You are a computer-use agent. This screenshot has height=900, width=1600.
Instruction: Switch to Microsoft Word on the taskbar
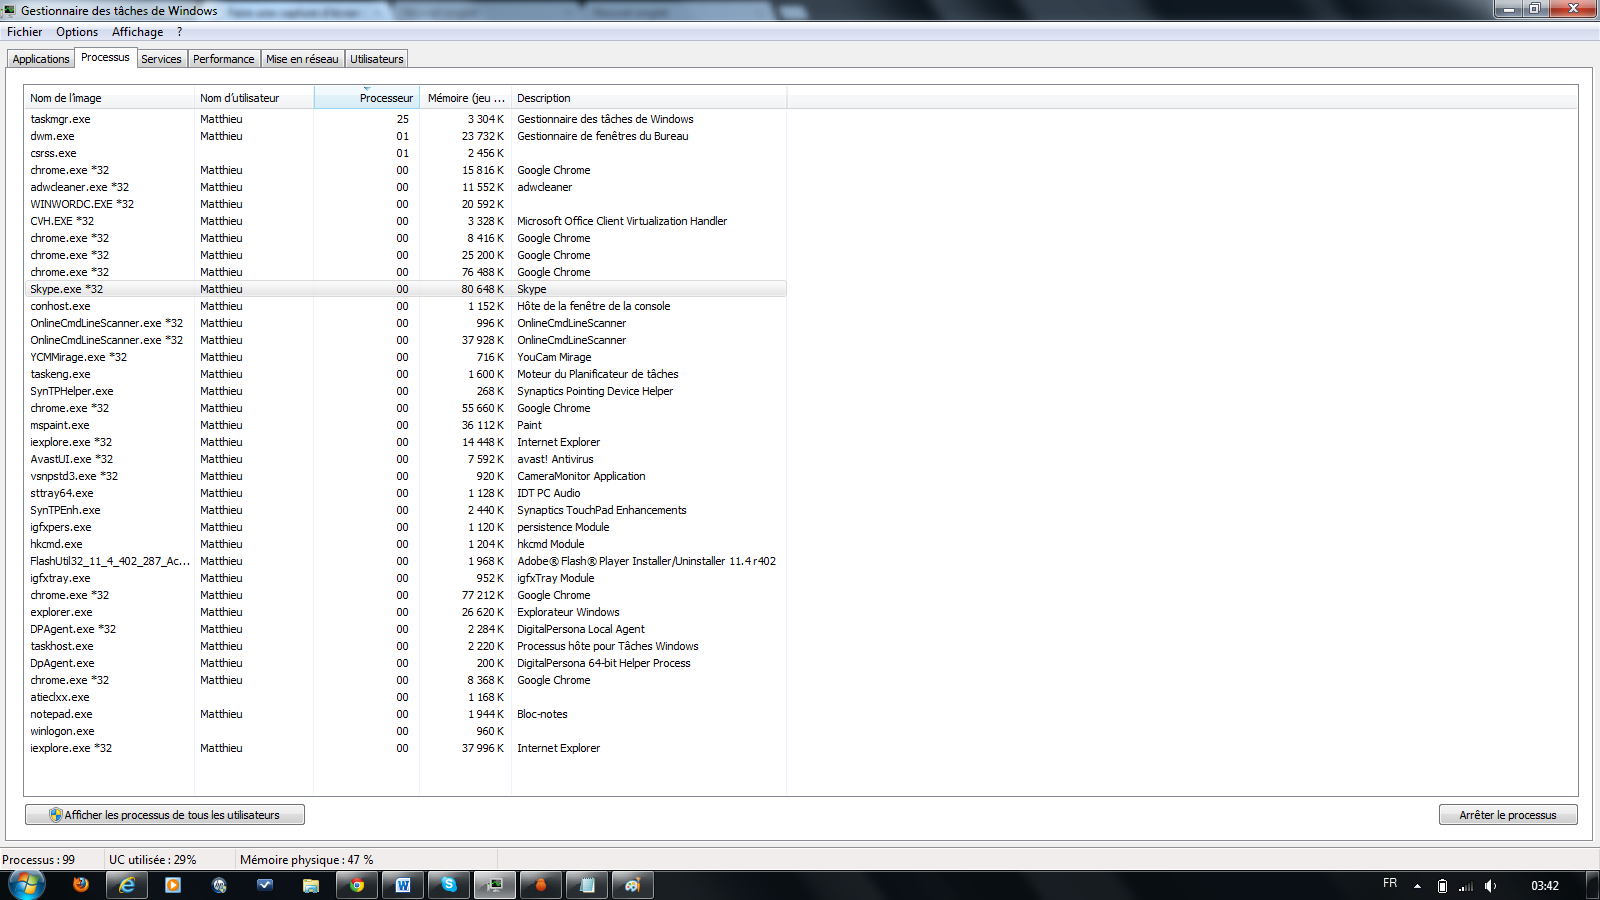[x=403, y=885]
